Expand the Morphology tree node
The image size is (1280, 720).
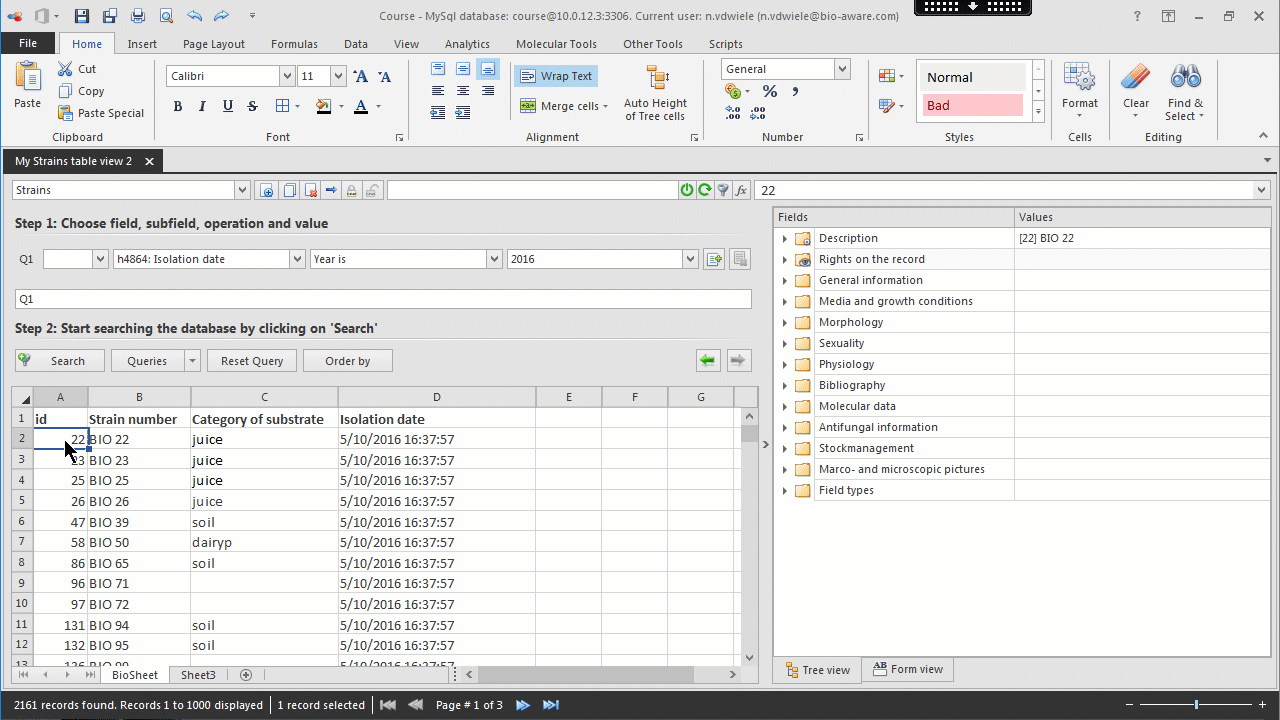tap(785, 322)
